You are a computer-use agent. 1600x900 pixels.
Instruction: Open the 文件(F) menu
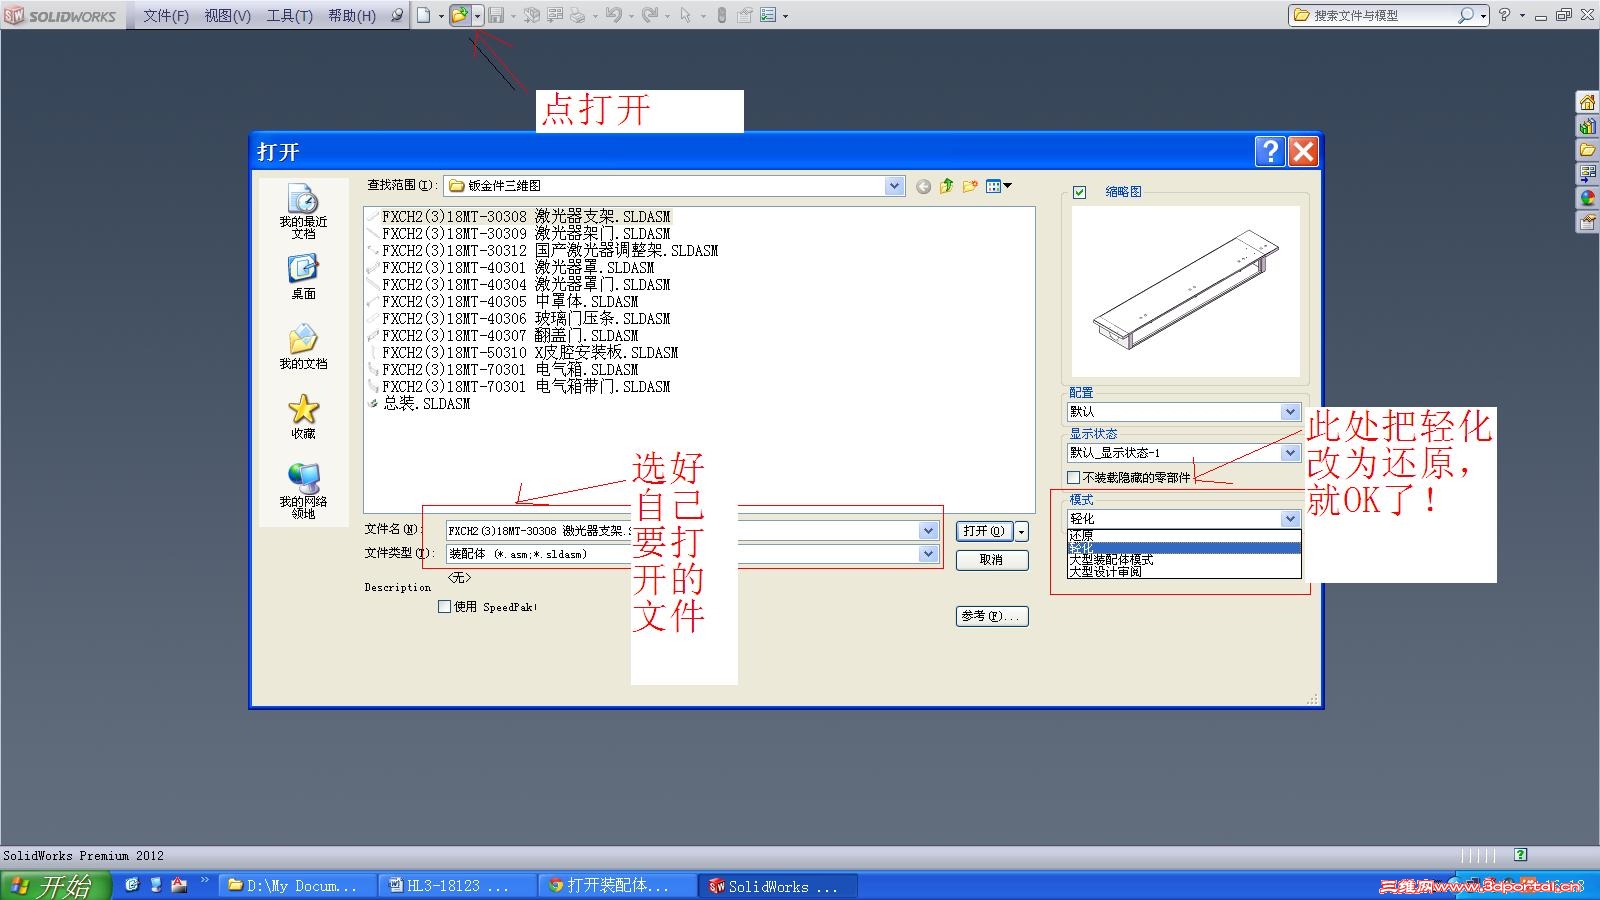166,16
